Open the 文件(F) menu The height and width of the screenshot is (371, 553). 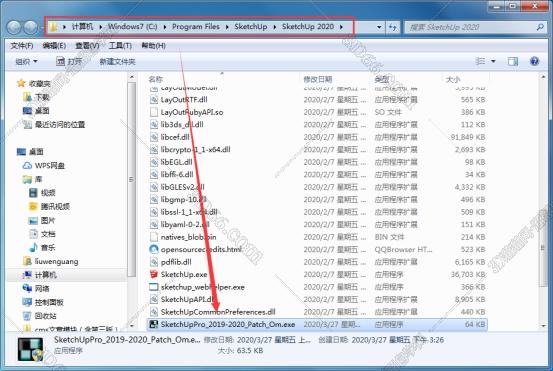pos(22,45)
